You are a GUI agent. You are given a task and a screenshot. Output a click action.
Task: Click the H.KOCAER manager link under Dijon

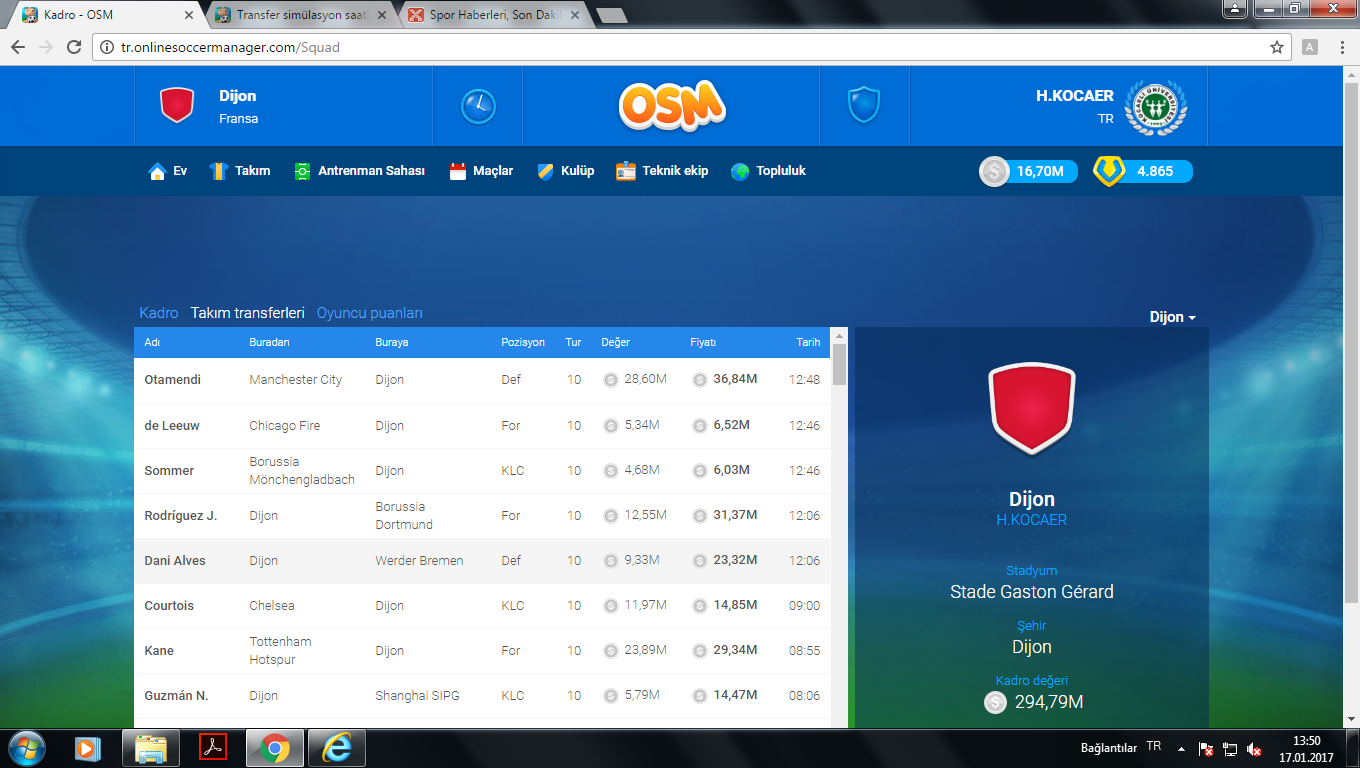1031,520
